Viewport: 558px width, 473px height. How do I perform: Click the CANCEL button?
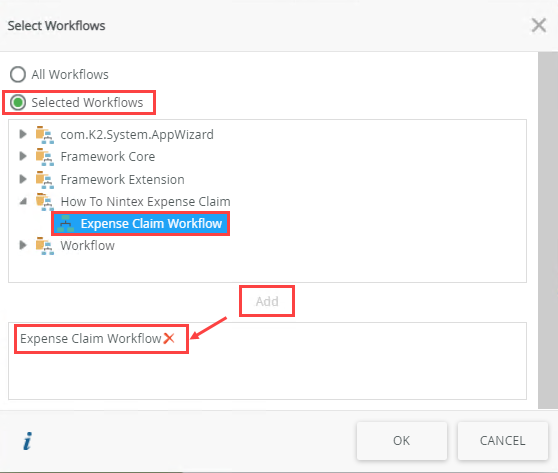[502, 441]
